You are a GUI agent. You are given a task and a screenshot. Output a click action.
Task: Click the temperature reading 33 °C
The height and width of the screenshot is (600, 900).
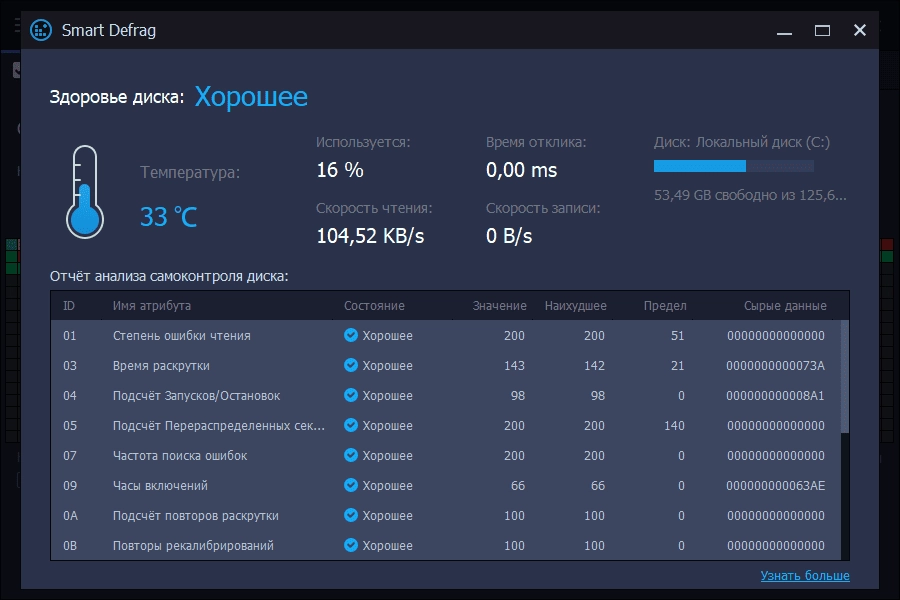tap(168, 216)
